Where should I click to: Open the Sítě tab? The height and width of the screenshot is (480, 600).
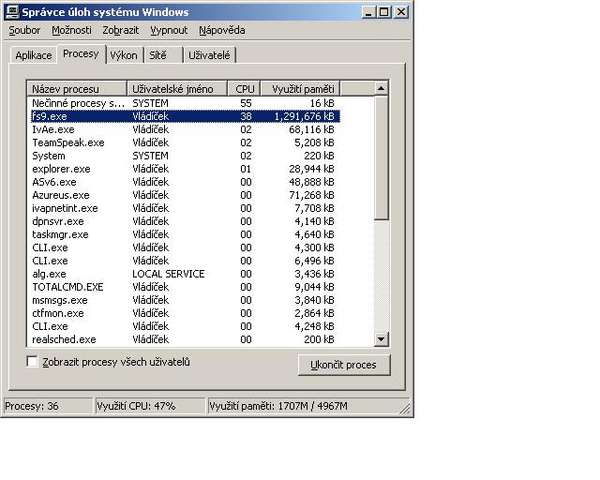[163, 56]
